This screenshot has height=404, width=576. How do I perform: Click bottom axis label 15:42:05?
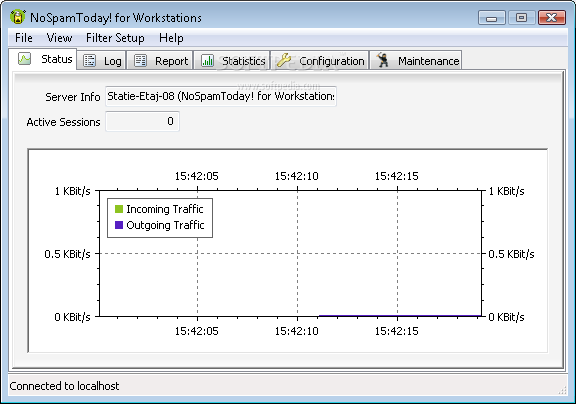pyautogui.click(x=197, y=331)
